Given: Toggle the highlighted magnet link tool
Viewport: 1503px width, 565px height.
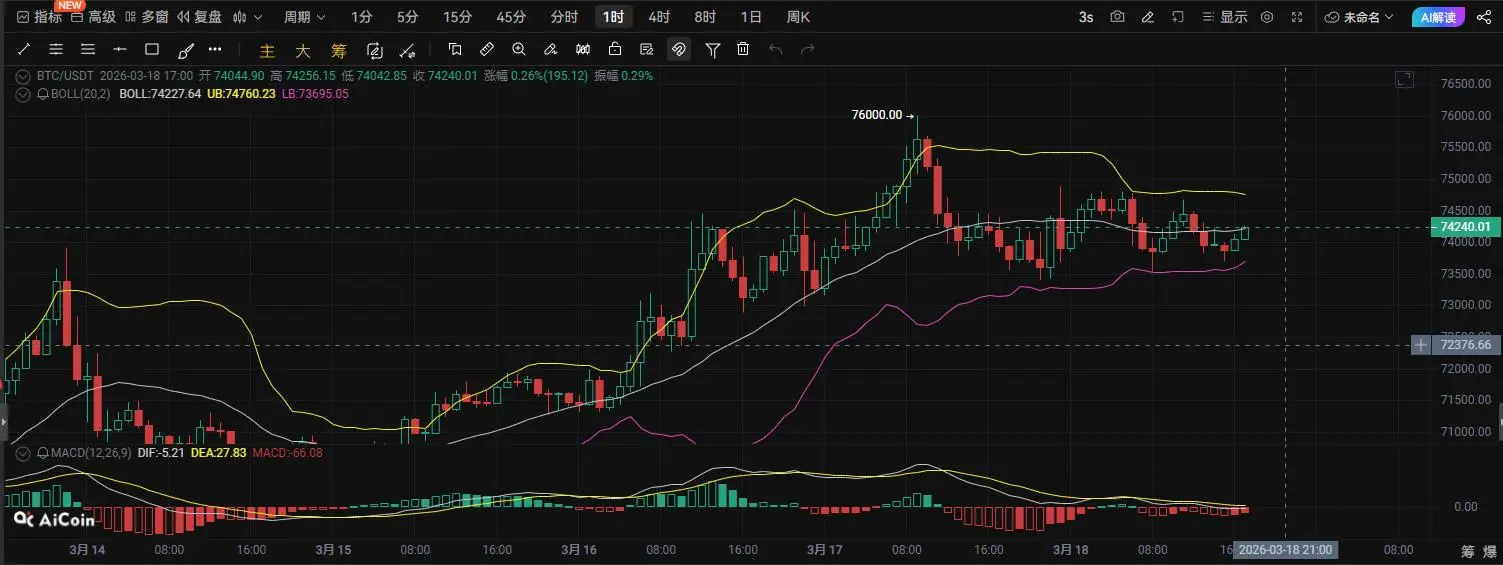Looking at the screenshot, I should pyautogui.click(x=679, y=49).
